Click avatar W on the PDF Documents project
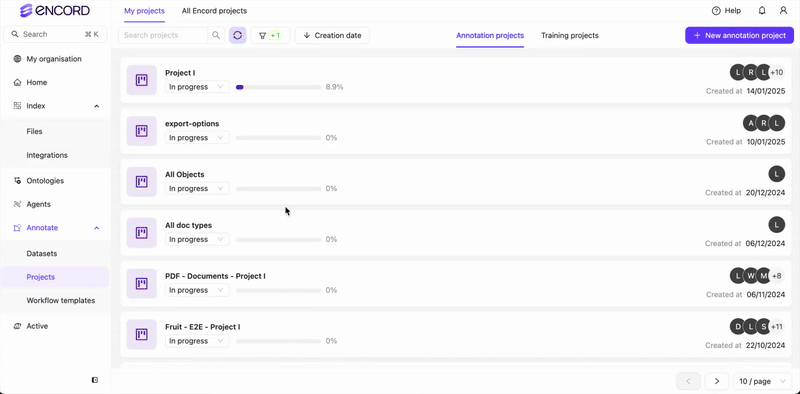800x394 pixels. click(751, 276)
